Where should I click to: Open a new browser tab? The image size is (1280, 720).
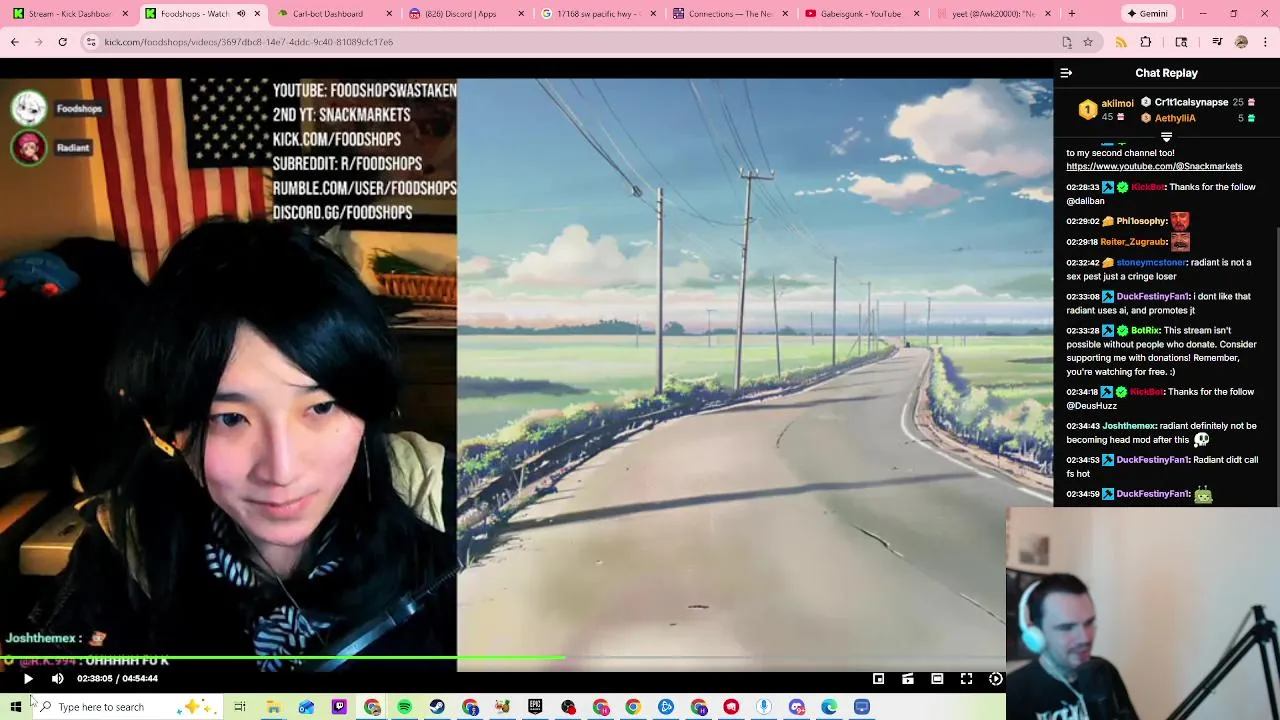pos(1071,14)
